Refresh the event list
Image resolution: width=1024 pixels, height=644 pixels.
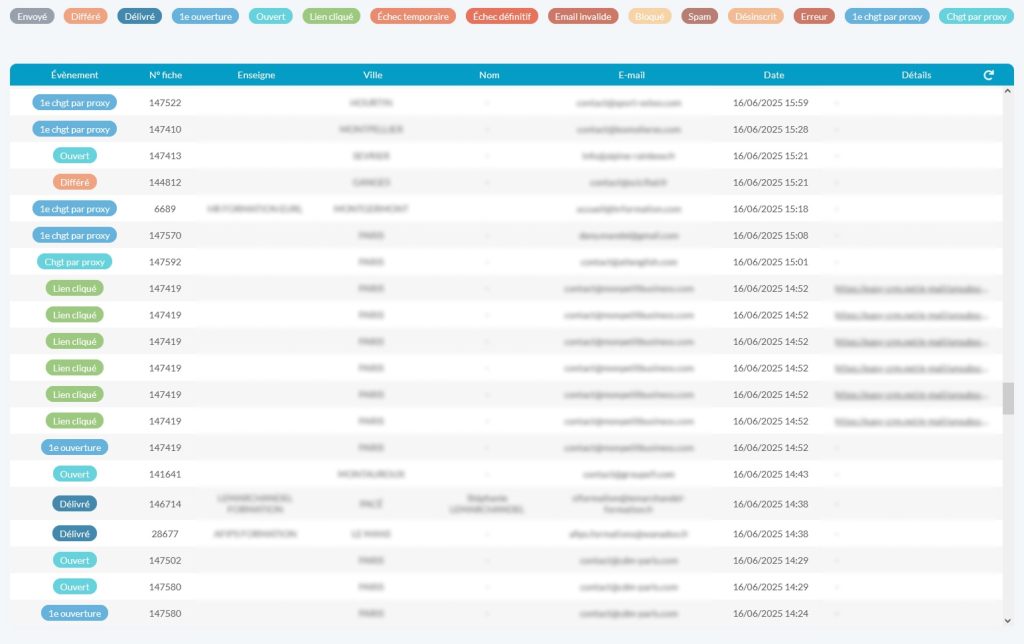989,74
